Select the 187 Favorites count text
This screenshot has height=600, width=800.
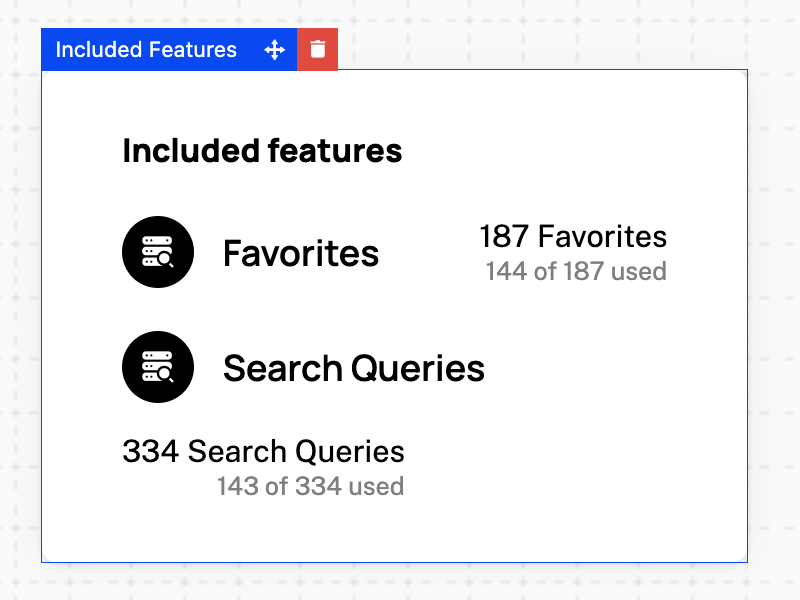click(x=574, y=237)
